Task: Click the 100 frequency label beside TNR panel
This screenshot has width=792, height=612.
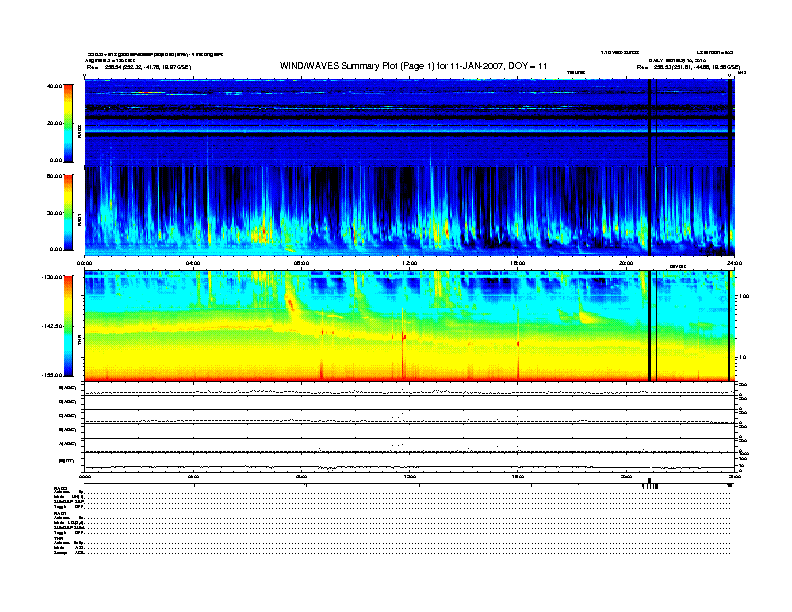Action: click(744, 296)
